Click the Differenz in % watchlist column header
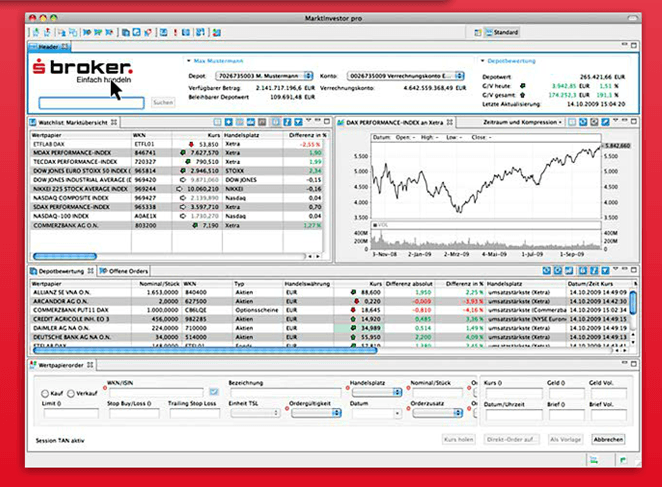 (x=307, y=135)
